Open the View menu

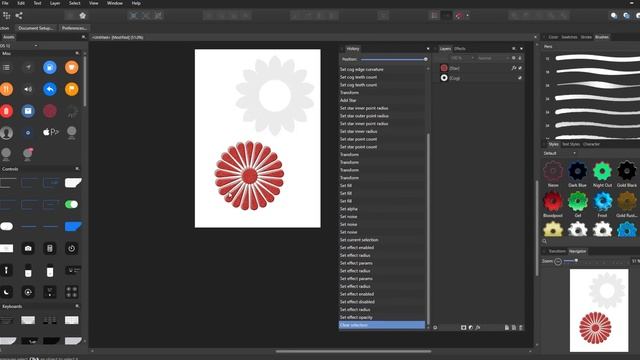coord(93,3)
